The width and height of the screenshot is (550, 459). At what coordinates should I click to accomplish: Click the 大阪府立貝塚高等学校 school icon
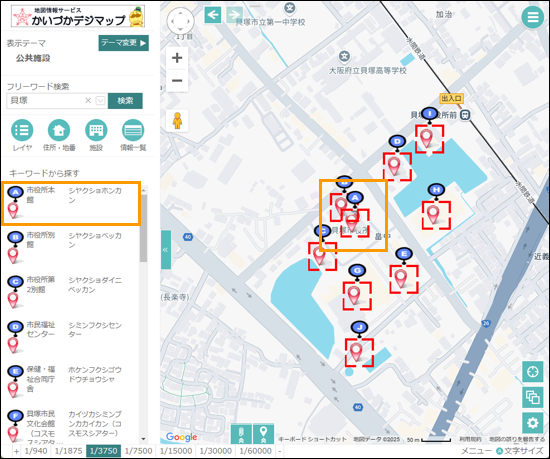tap(344, 56)
